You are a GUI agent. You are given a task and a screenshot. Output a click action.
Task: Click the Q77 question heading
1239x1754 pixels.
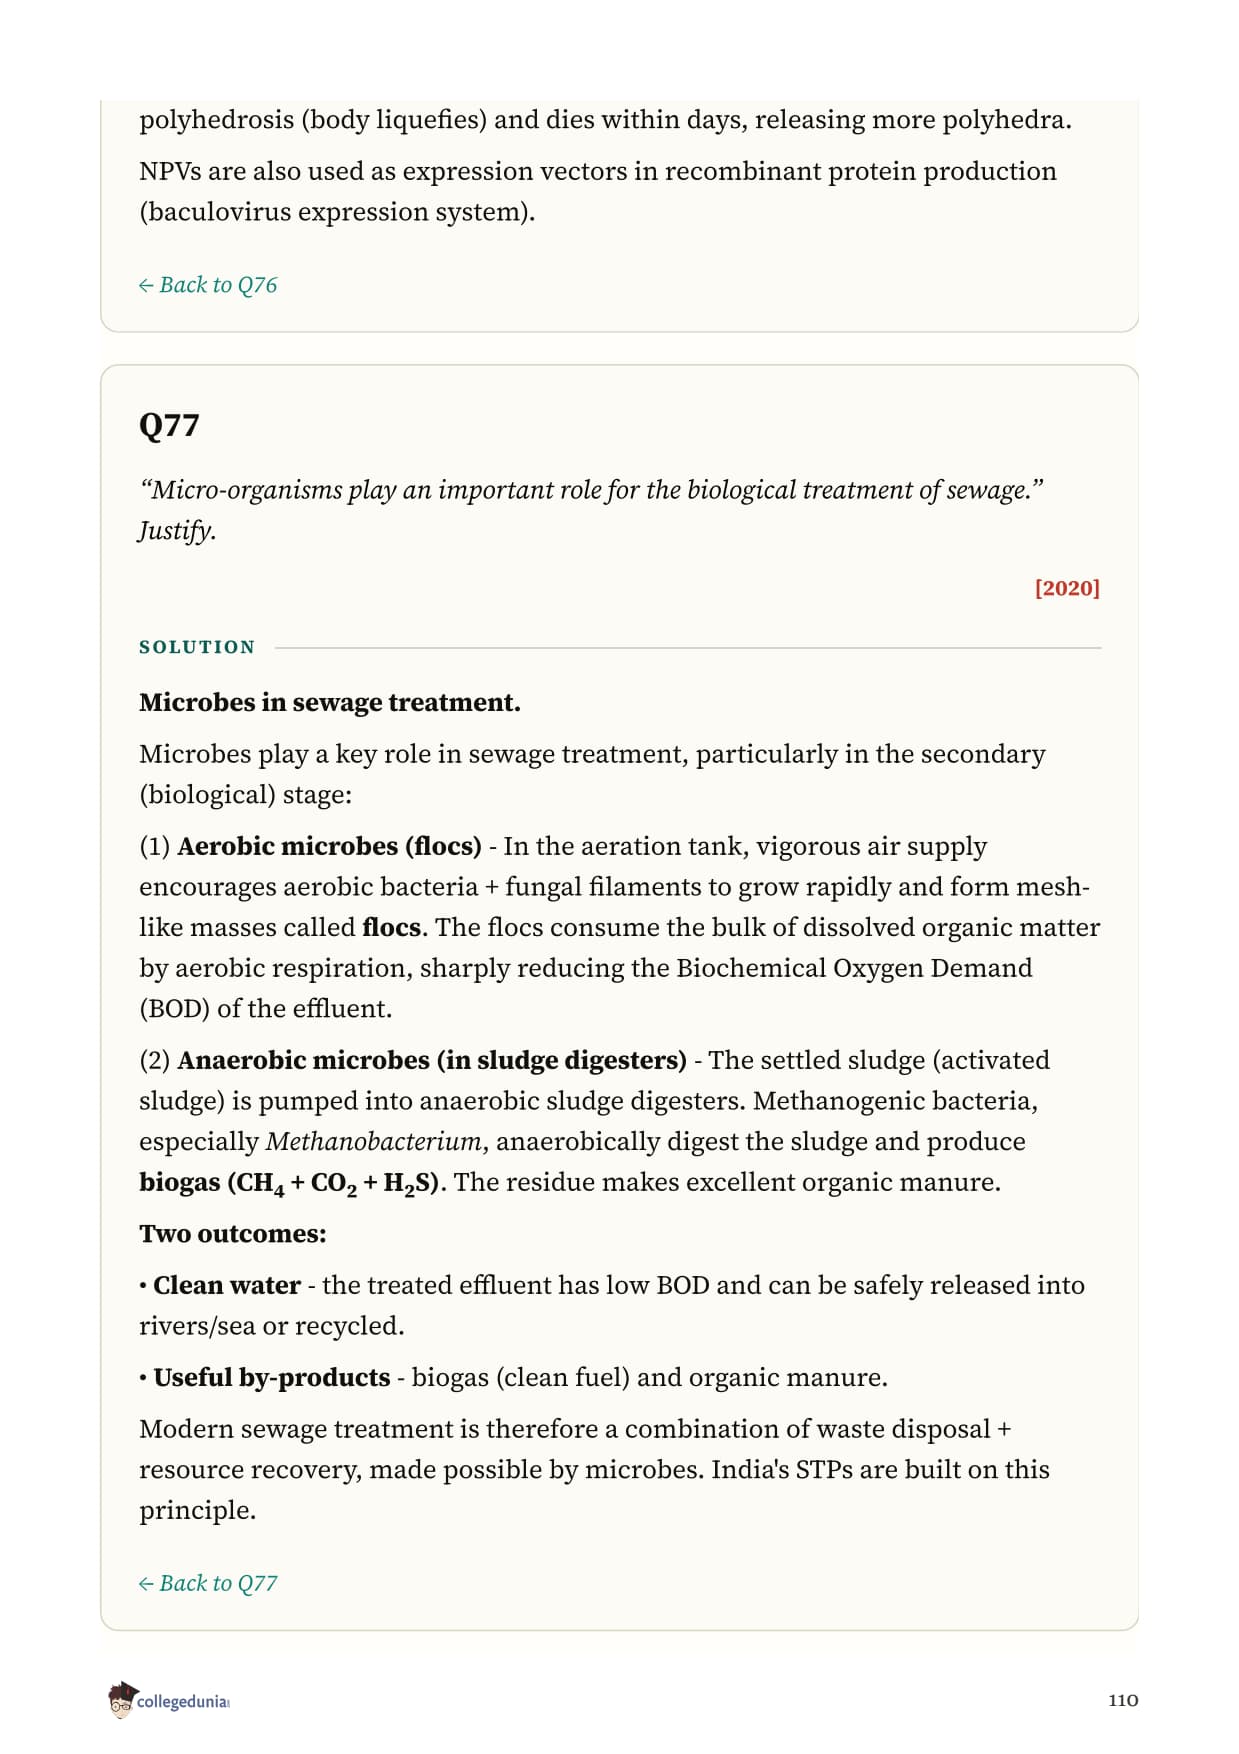[x=169, y=425]
